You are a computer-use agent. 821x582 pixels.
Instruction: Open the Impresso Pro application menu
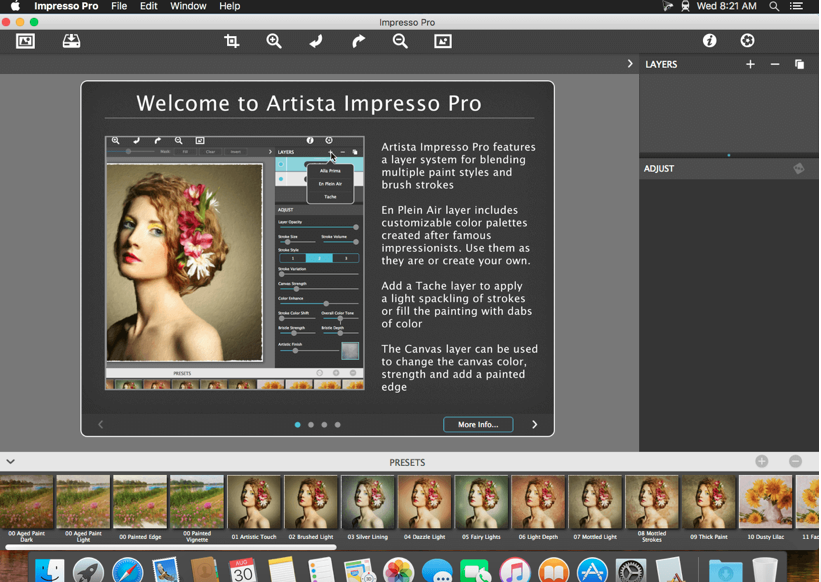point(66,6)
